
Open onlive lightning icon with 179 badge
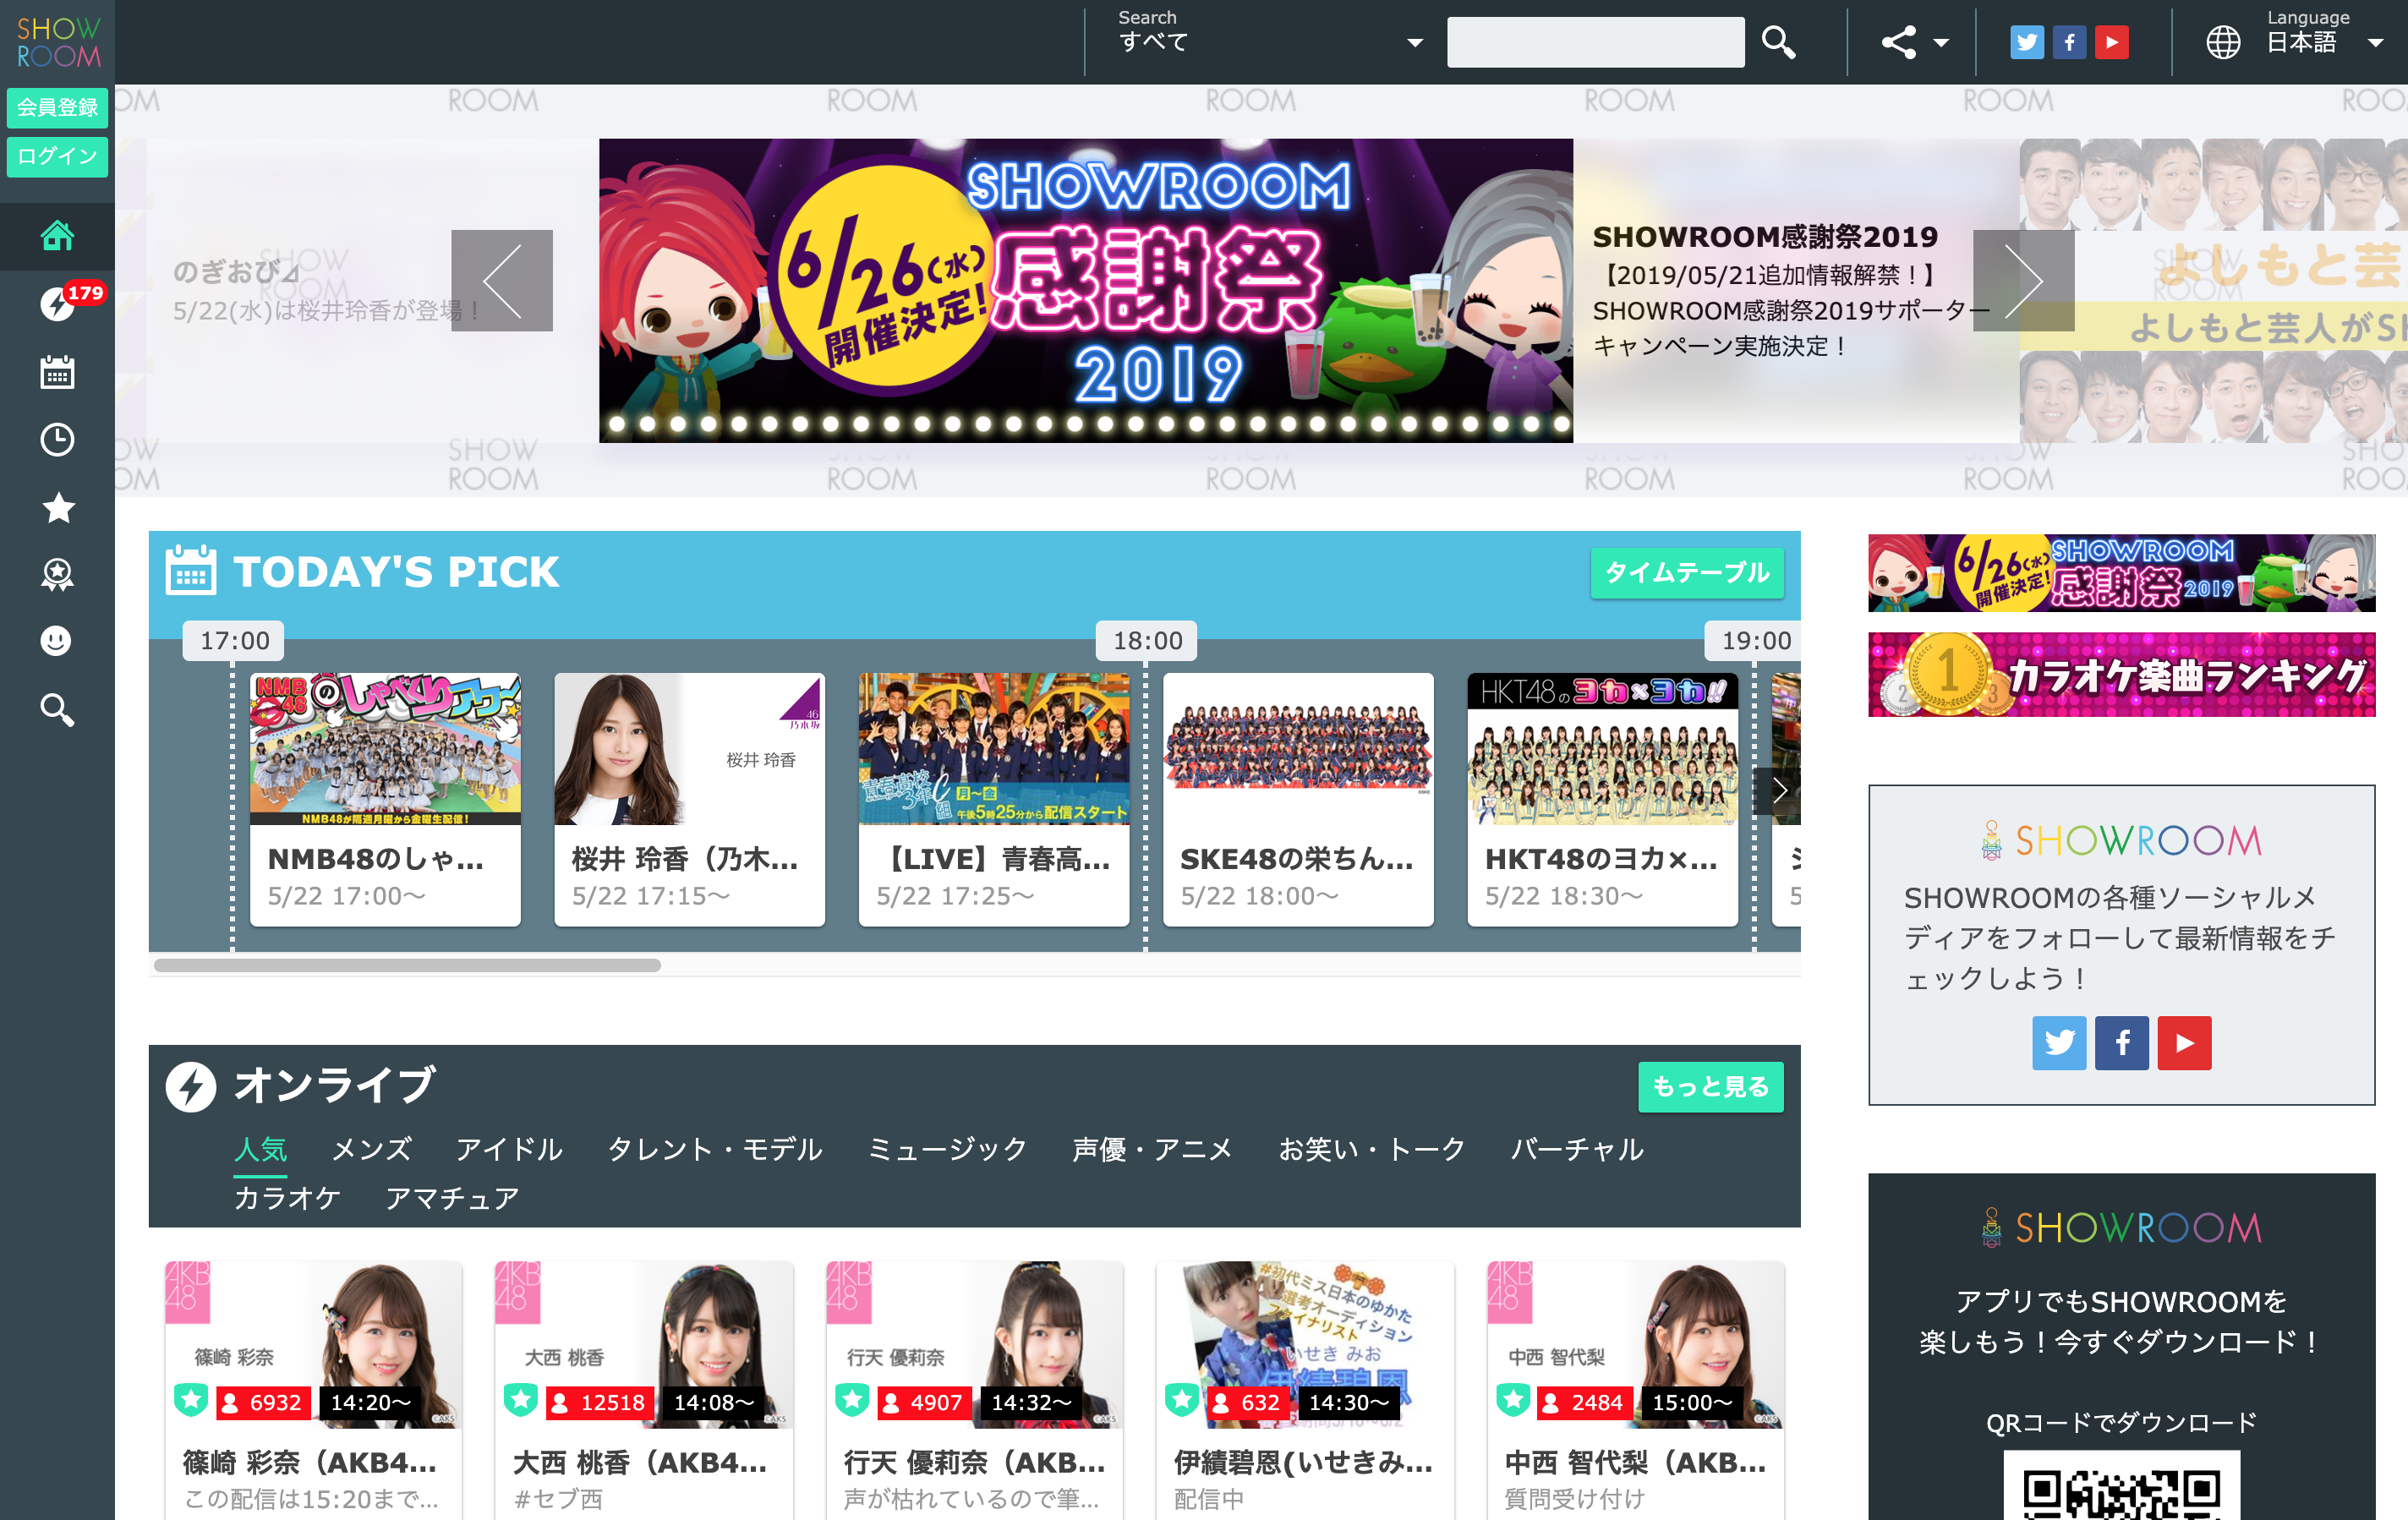pyautogui.click(x=57, y=303)
